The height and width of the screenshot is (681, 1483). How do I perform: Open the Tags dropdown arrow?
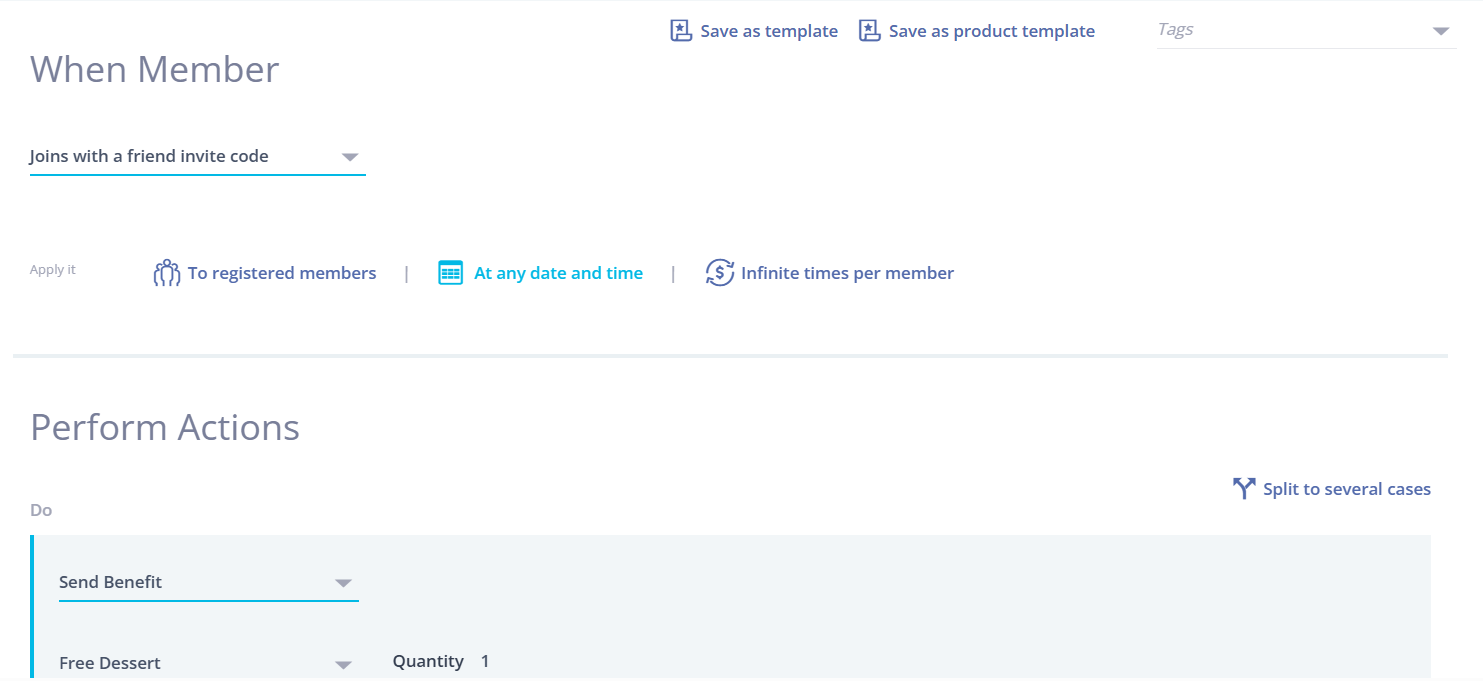point(1441,31)
